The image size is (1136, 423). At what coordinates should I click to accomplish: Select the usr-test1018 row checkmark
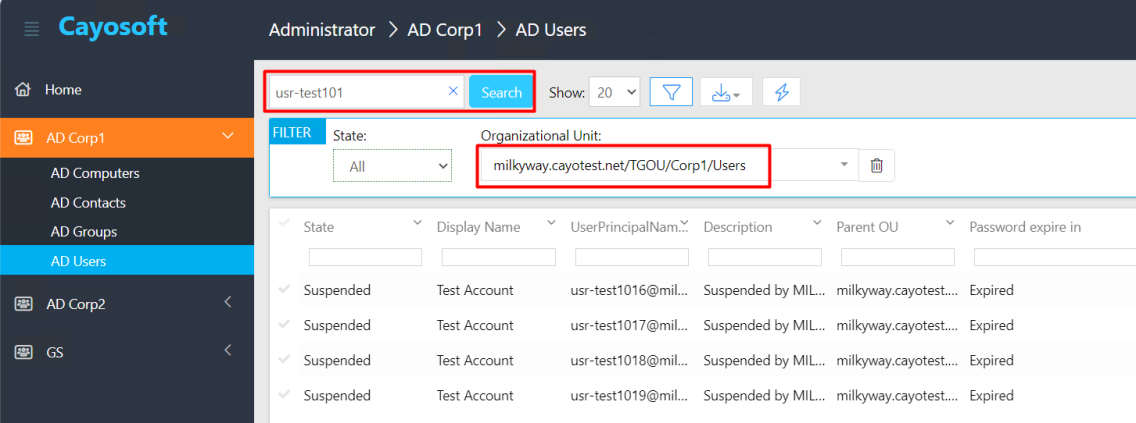[285, 359]
